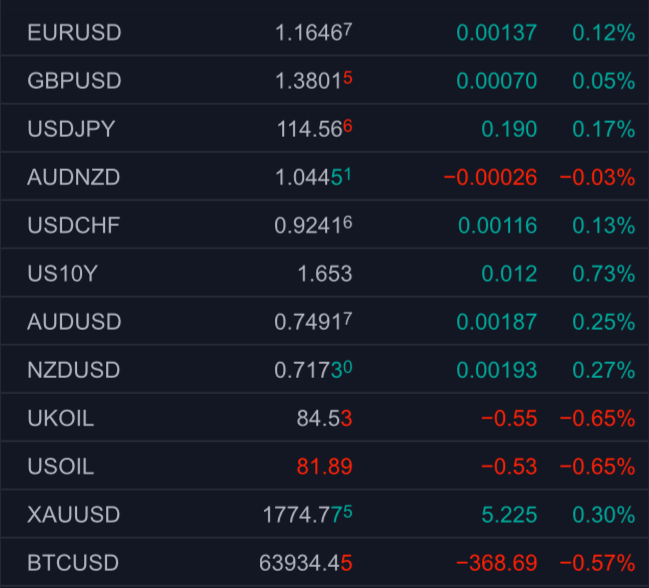Click the US10Y 0.73% change
649x588 pixels.
point(603,274)
